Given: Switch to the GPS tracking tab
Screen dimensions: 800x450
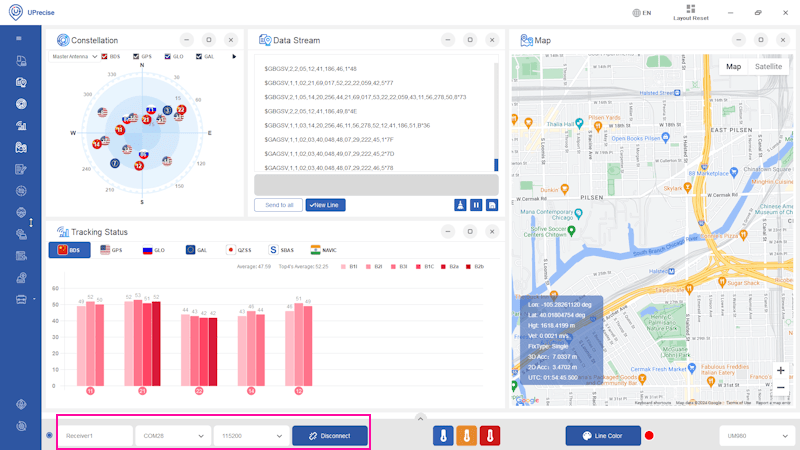Looking at the screenshot, I should (111, 250).
